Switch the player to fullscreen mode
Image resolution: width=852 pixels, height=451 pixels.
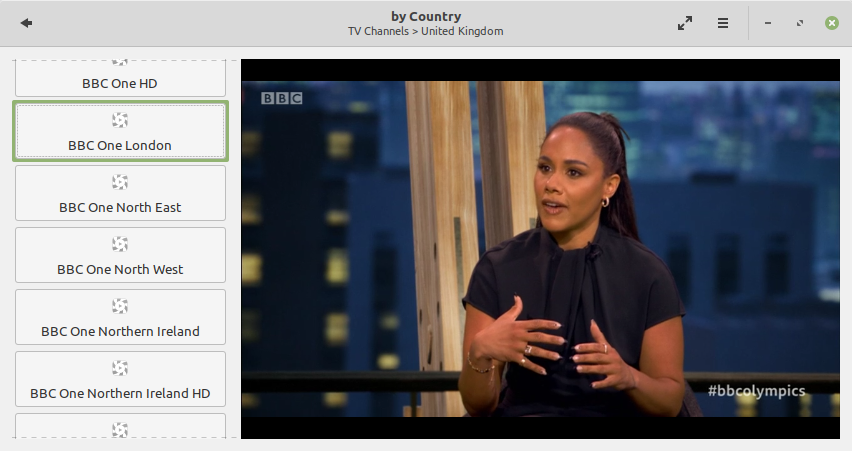[x=685, y=23]
